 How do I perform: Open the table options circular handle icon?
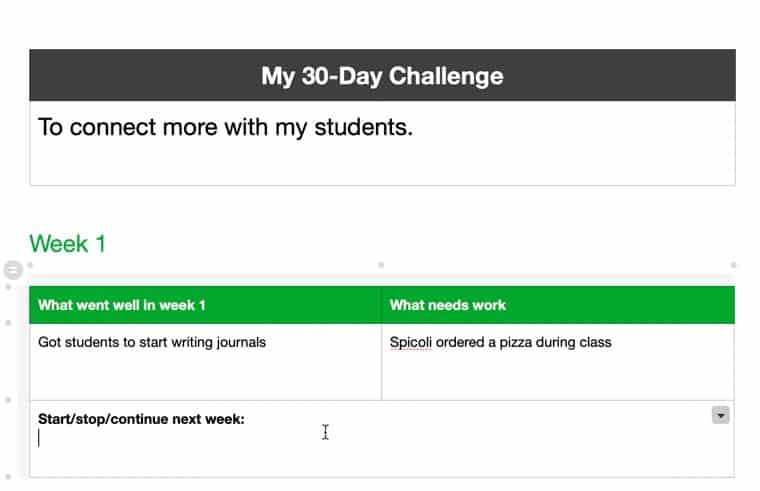pos(13,269)
